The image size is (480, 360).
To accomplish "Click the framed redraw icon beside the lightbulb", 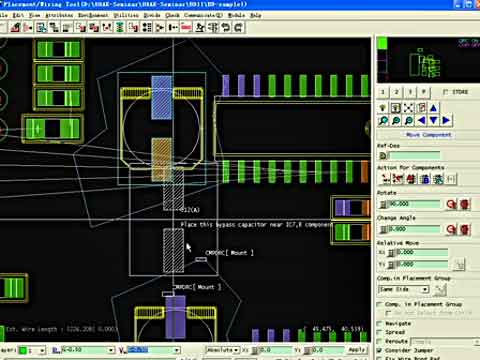I will click(x=395, y=108).
